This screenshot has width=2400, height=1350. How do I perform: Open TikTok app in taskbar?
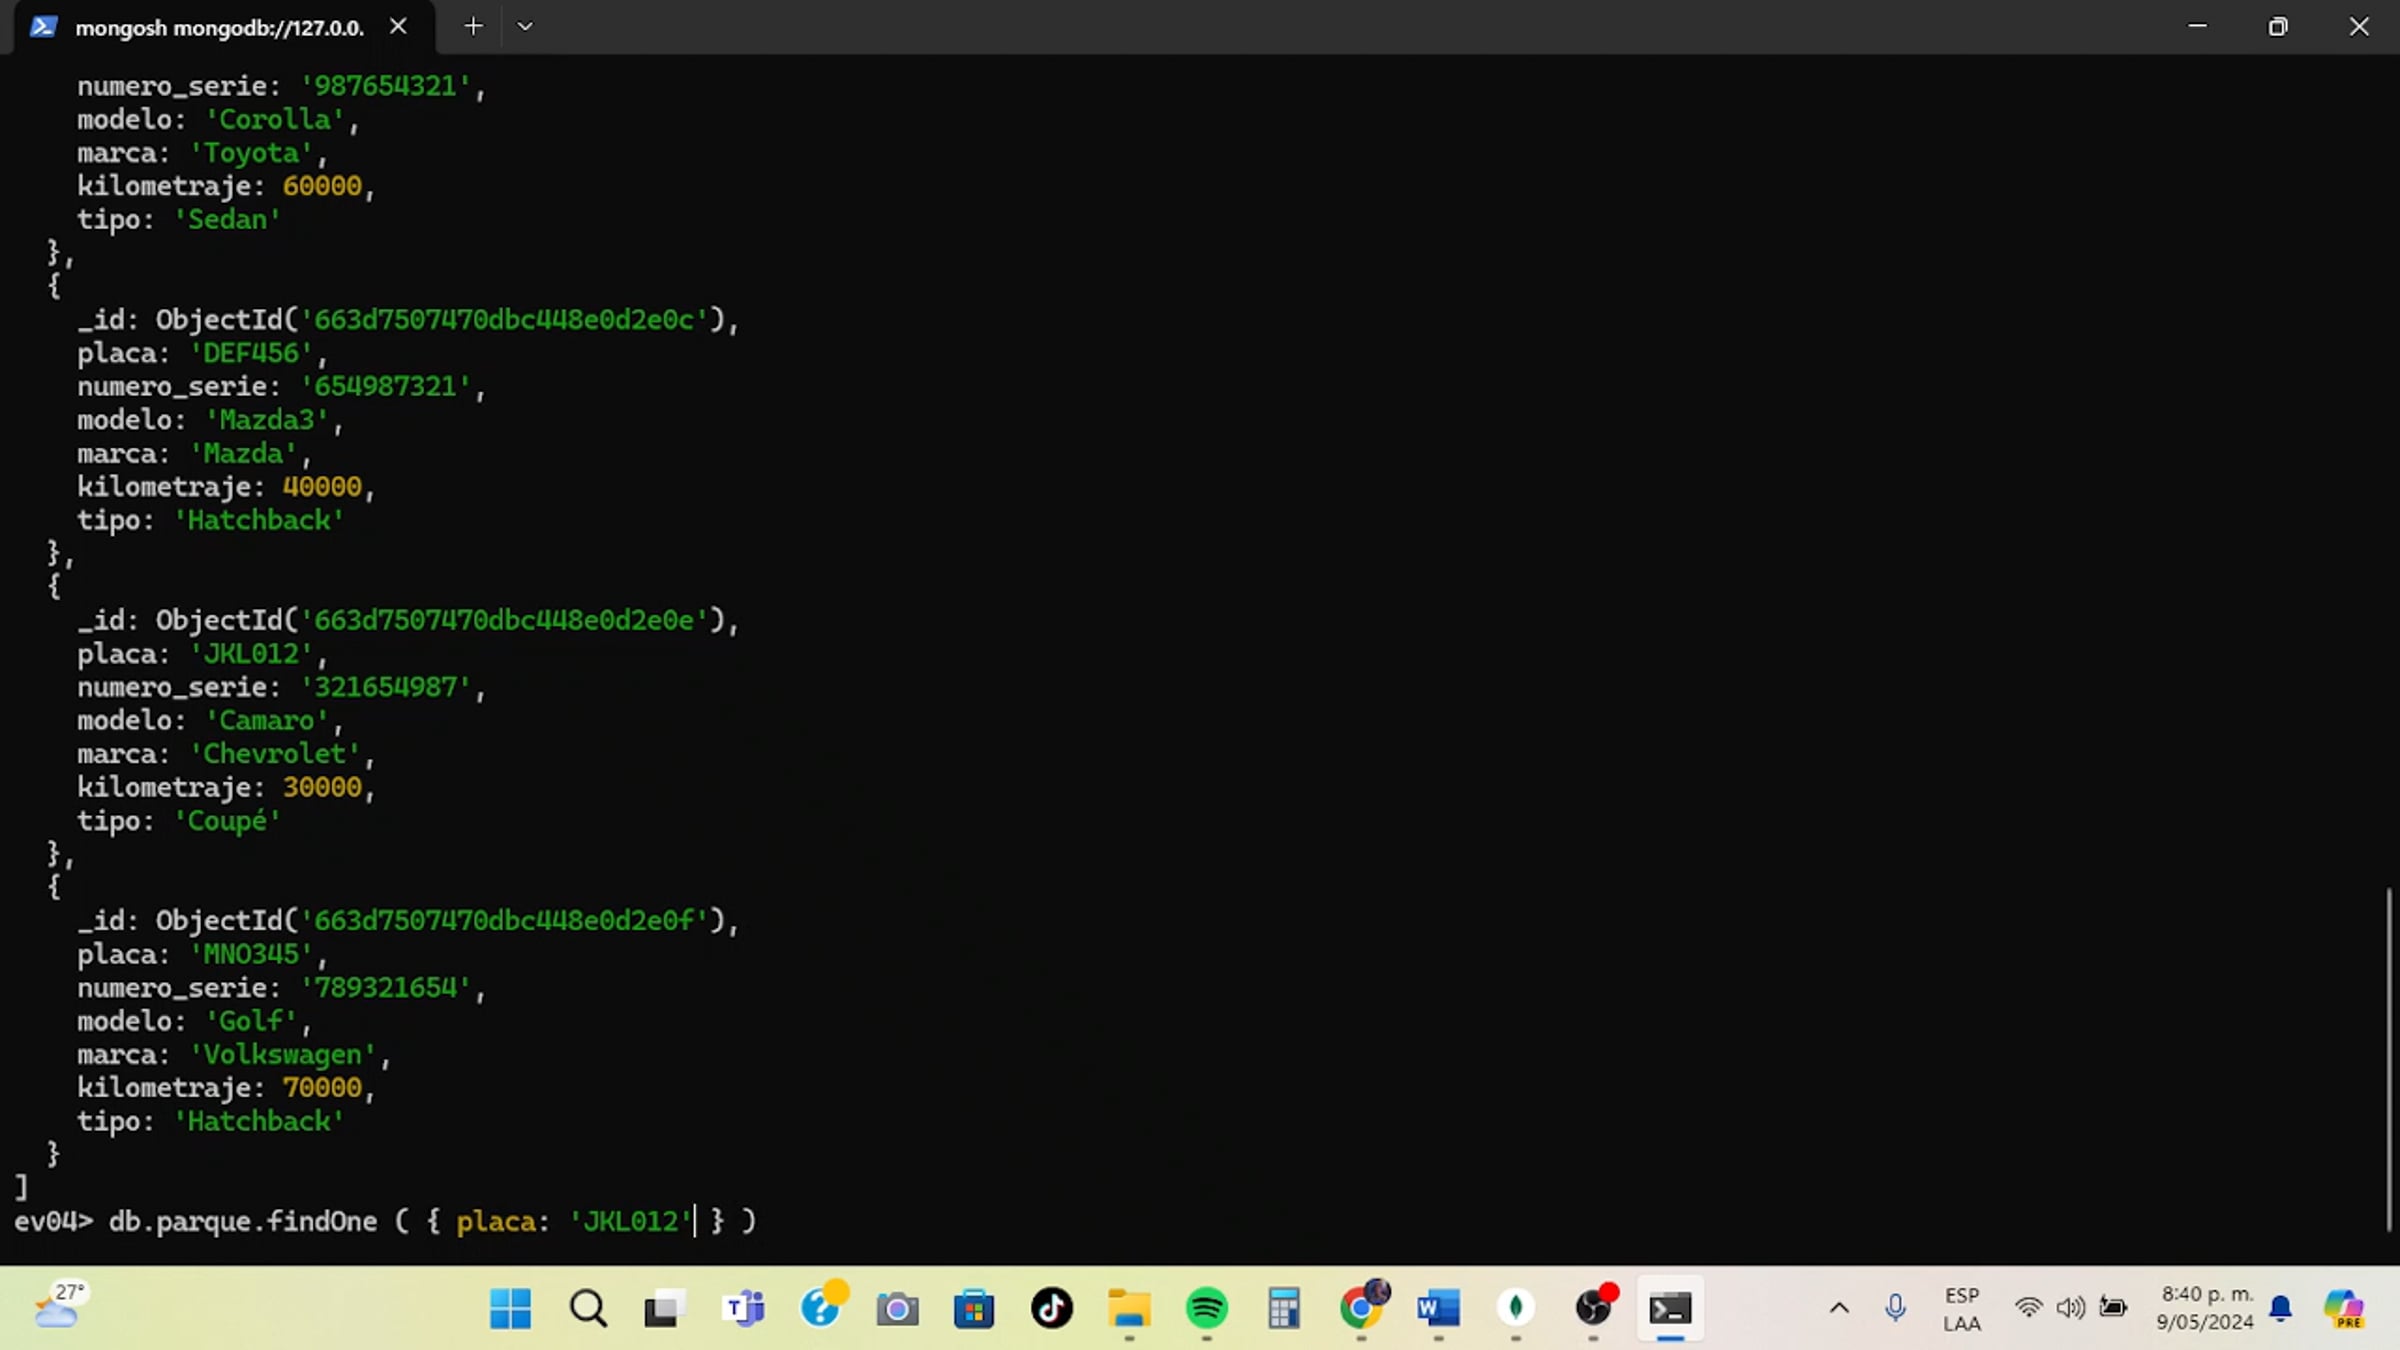pos(1051,1308)
